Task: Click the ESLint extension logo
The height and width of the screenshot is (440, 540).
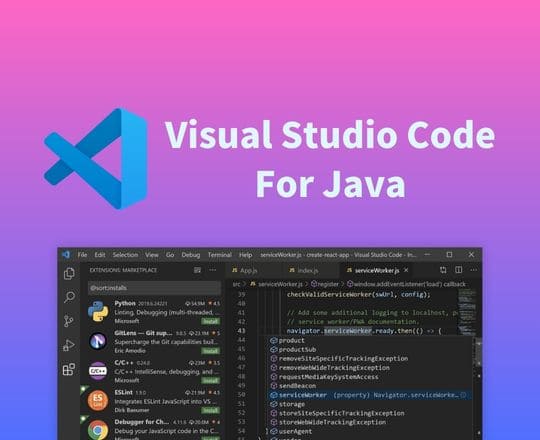Action: pos(98,400)
